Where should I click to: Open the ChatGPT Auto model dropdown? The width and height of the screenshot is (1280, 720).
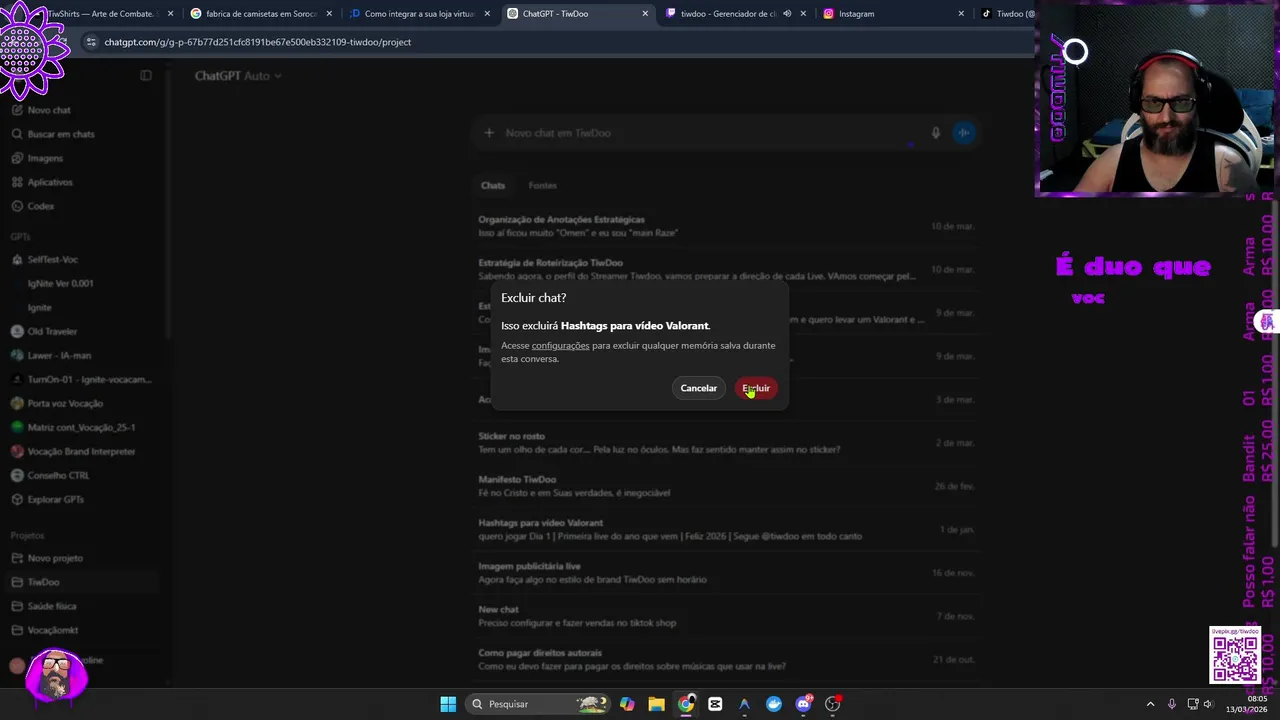(238, 76)
